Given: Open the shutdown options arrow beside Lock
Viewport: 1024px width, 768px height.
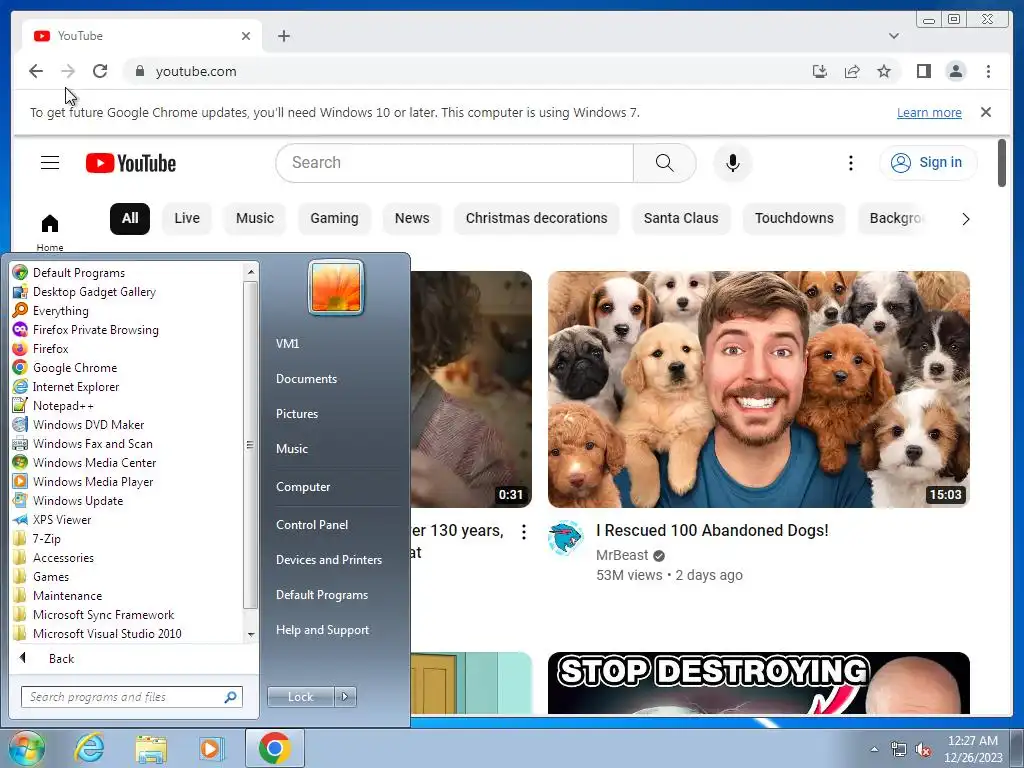Looking at the screenshot, I should (345, 697).
